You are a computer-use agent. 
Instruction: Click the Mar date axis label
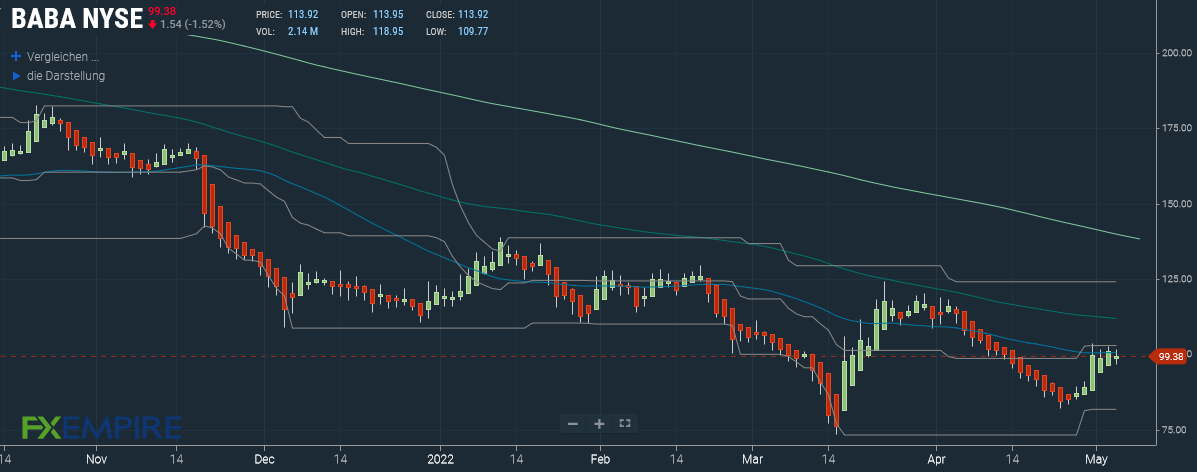752,460
